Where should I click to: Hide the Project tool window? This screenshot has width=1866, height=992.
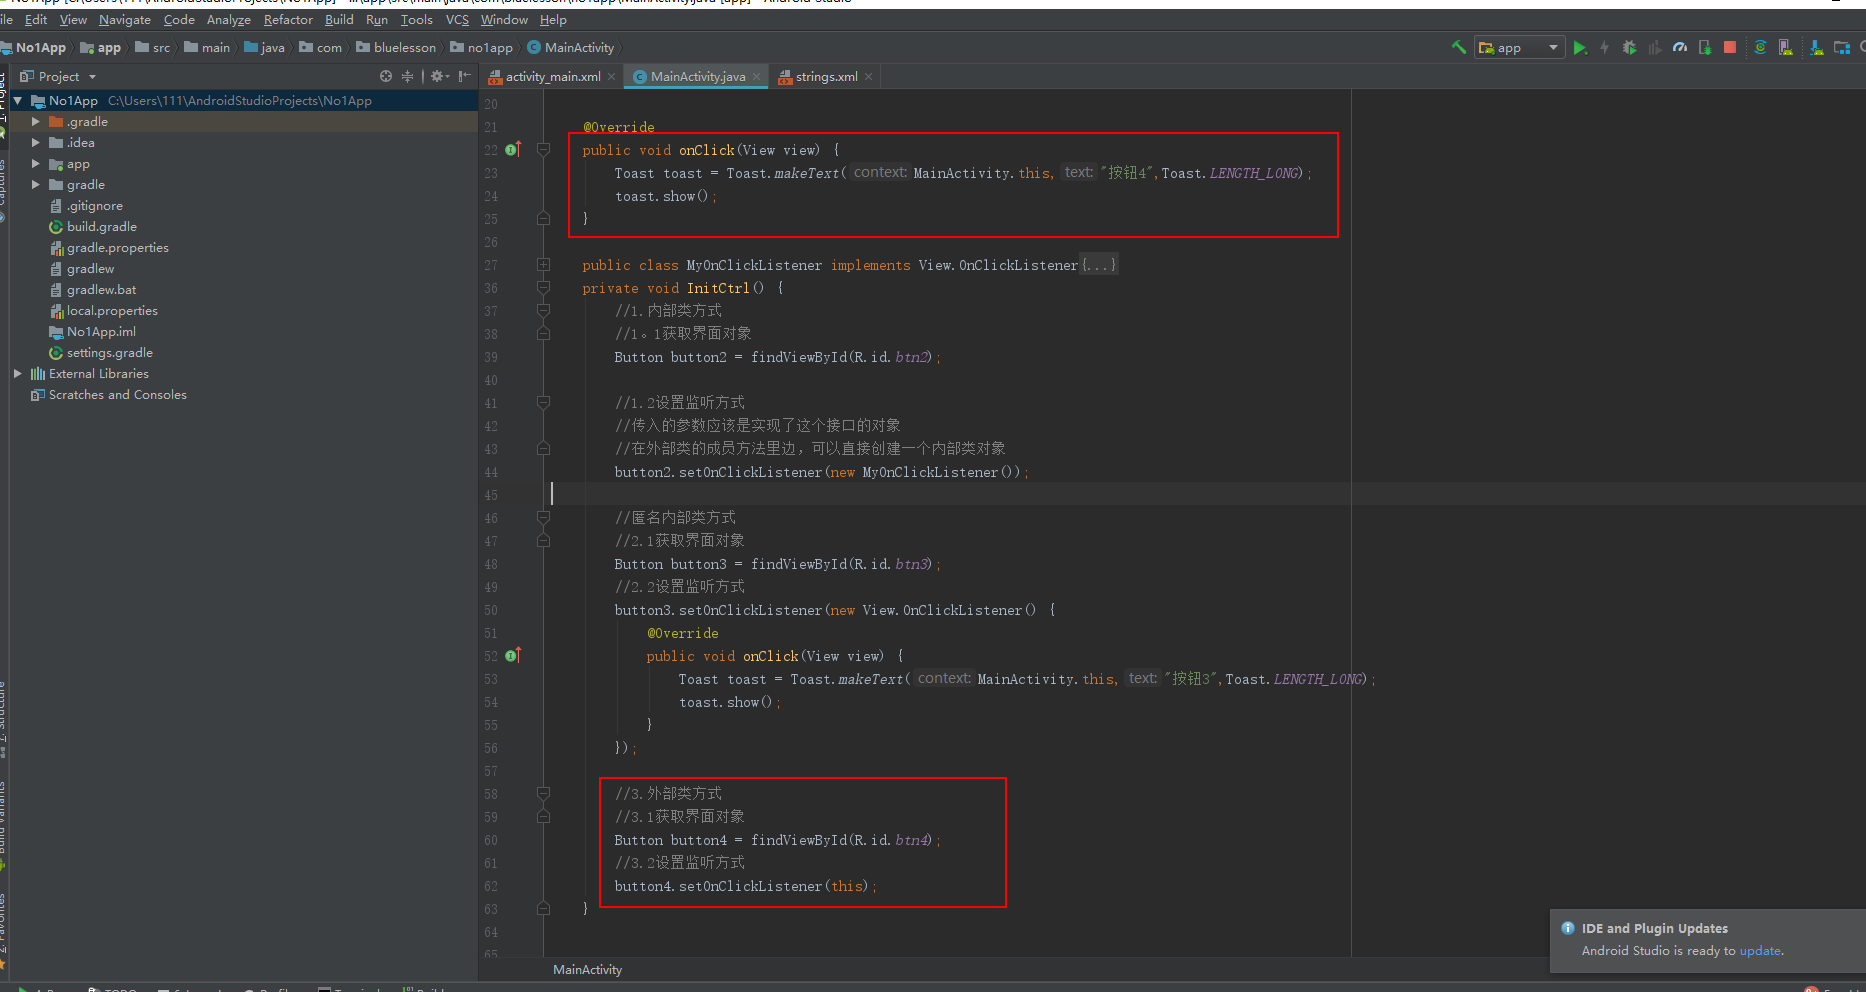tap(464, 76)
